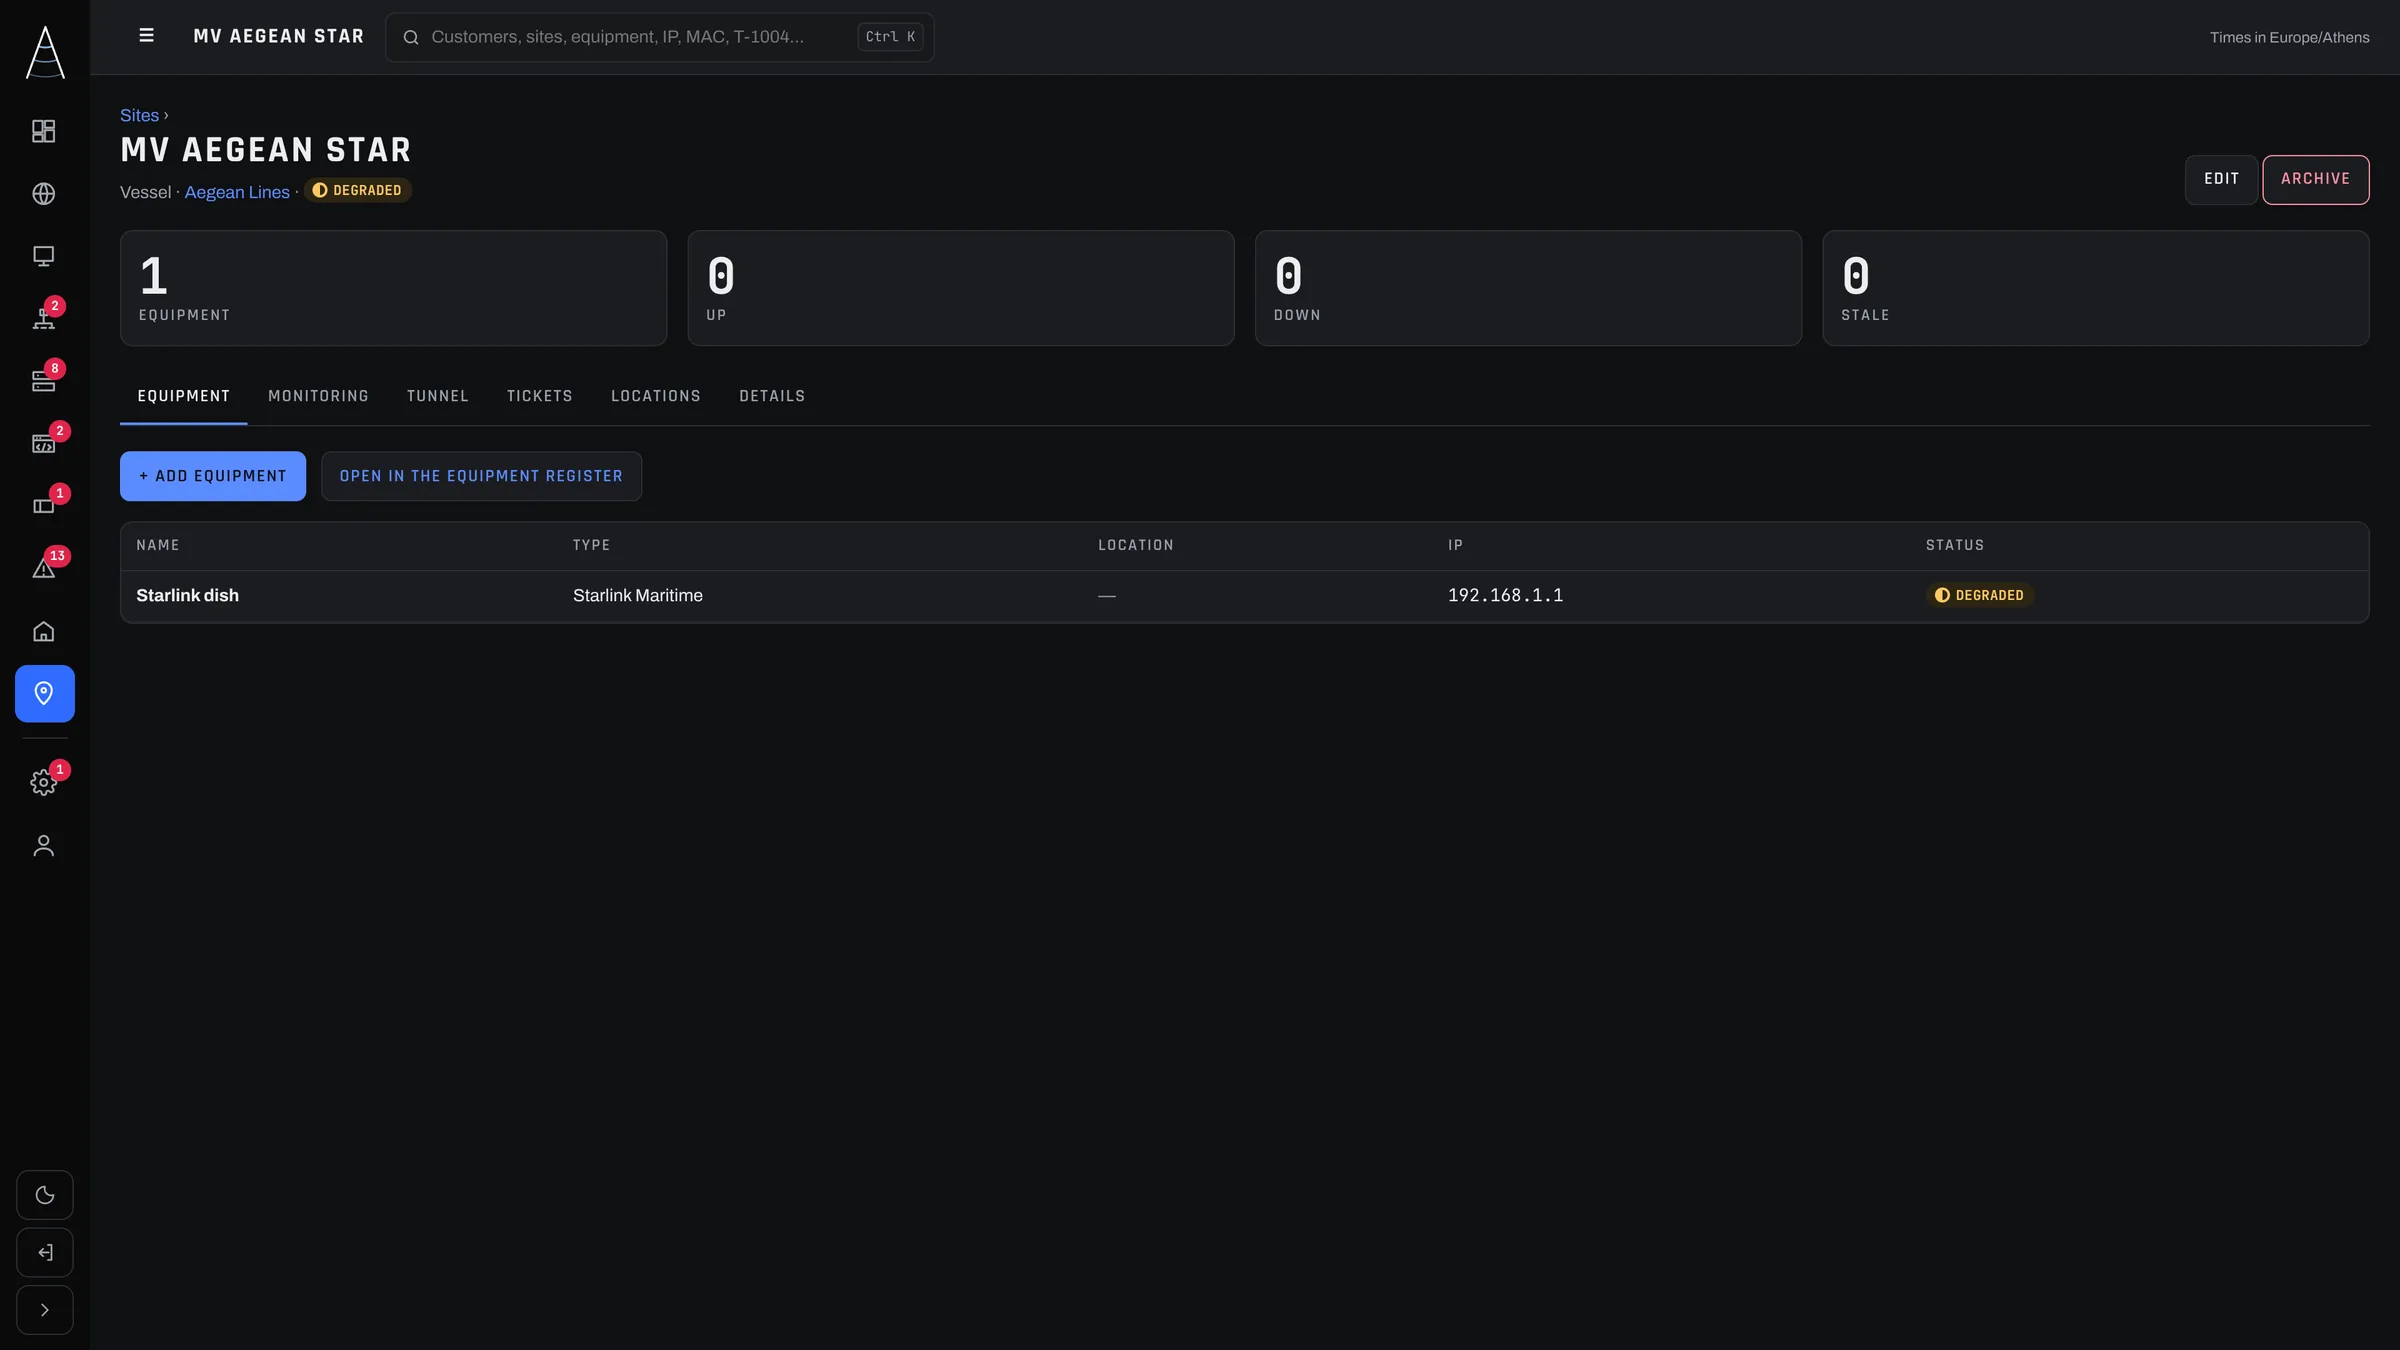The width and height of the screenshot is (2400, 1350).
Task: Open the Tickets tab
Action: tap(540, 397)
